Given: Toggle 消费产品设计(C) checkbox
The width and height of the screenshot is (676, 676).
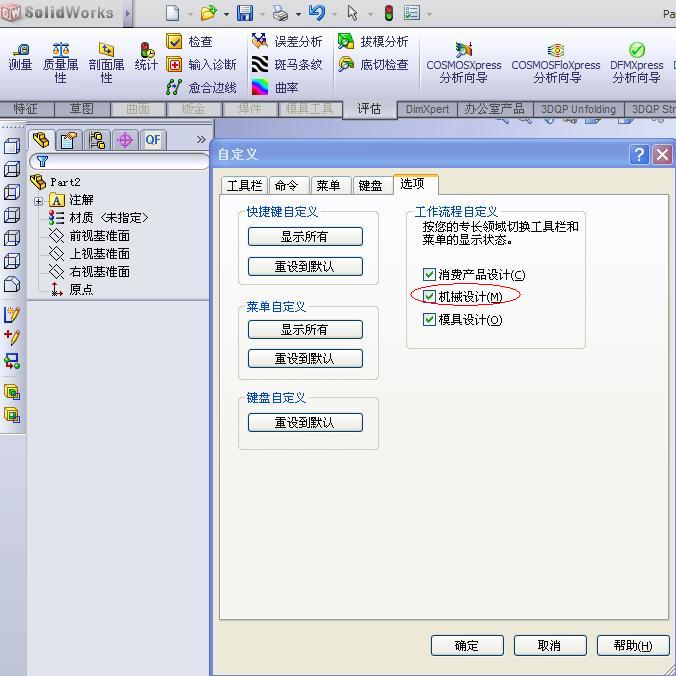Looking at the screenshot, I should [x=429, y=274].
